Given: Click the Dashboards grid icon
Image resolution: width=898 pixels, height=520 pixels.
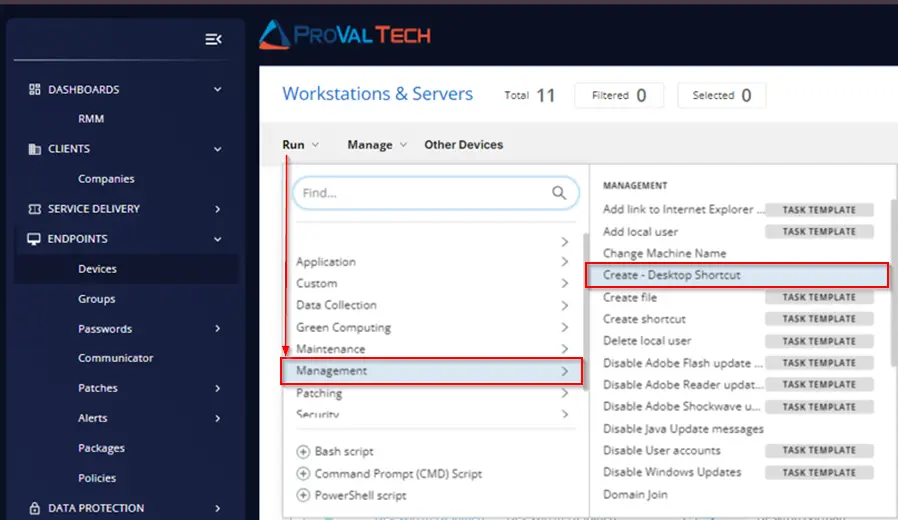Looking at the screenshot, I should (x=34, y=89).
